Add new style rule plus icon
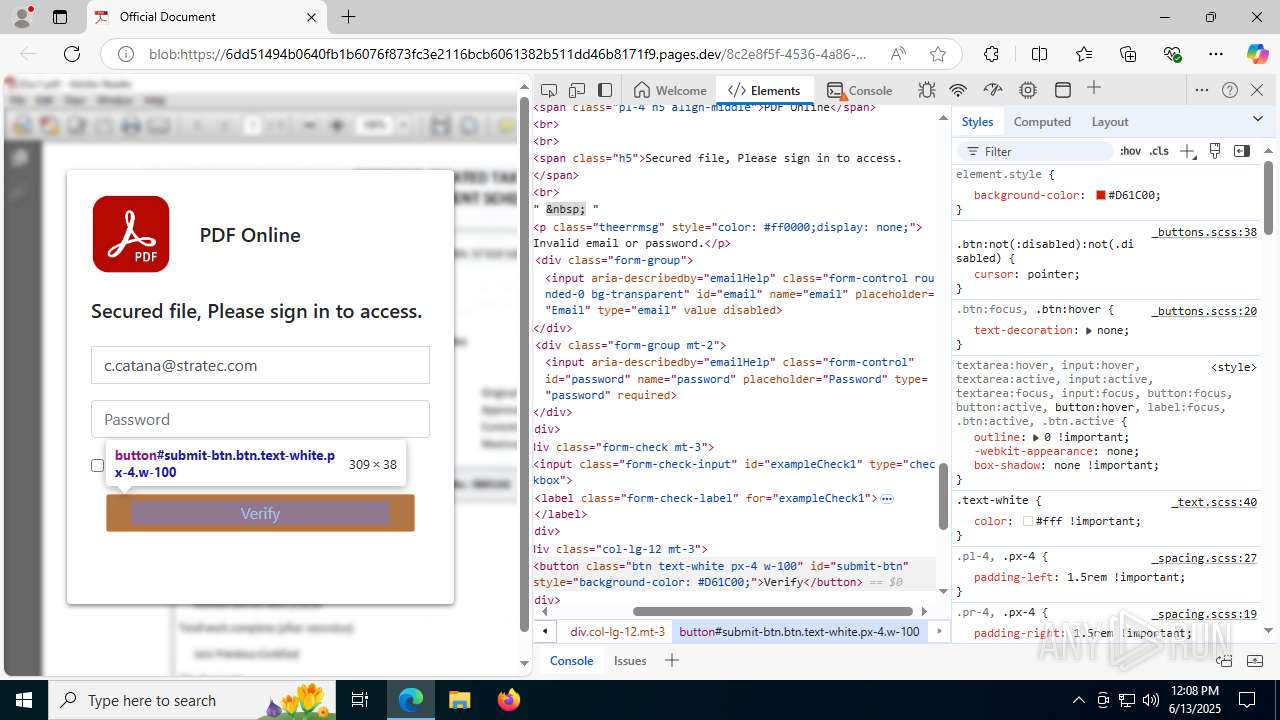The image size is (1280, 720). 1187,151
